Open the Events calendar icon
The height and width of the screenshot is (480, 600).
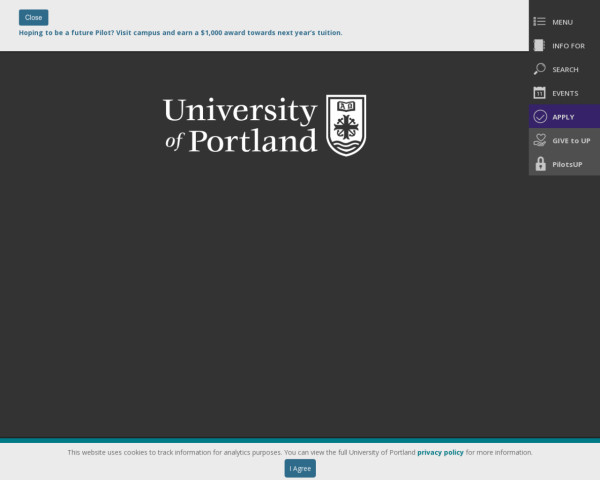[x=540, y=93]
